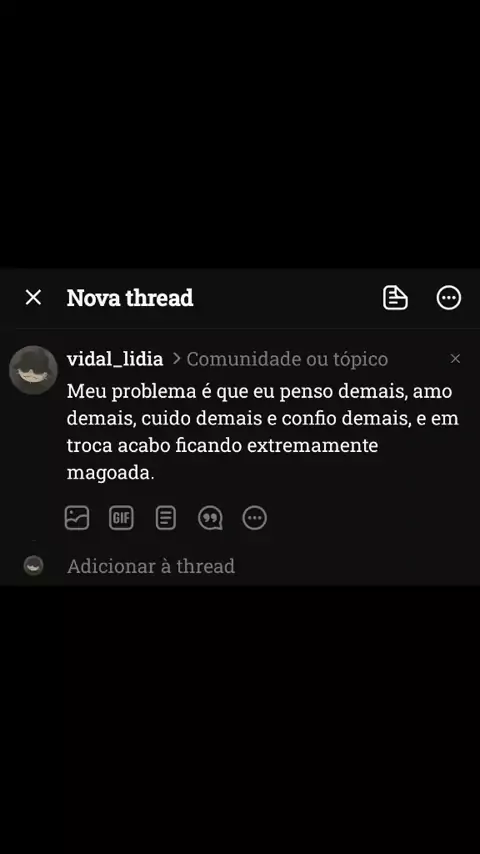Remove the Comunidade ou tópico field

(455, 359)
